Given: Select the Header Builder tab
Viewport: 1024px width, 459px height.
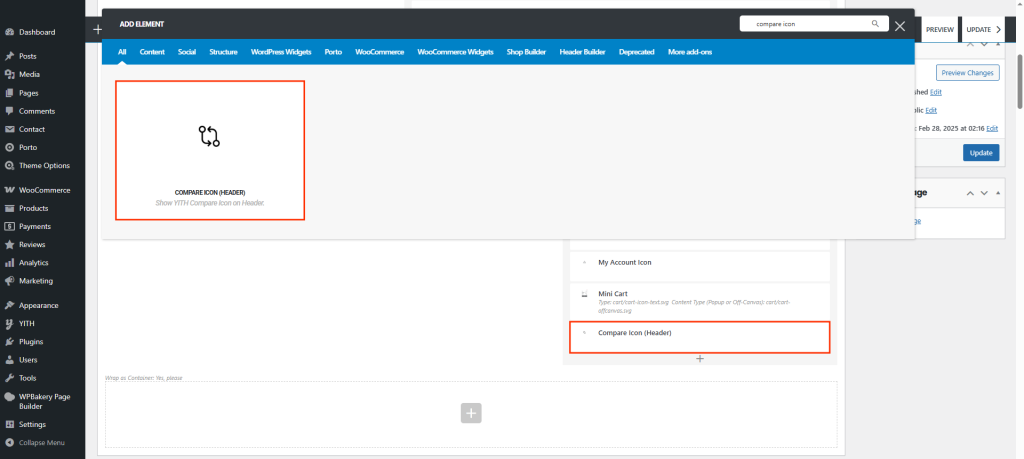Looking at the screenshot, I should (x=582, y=51).
